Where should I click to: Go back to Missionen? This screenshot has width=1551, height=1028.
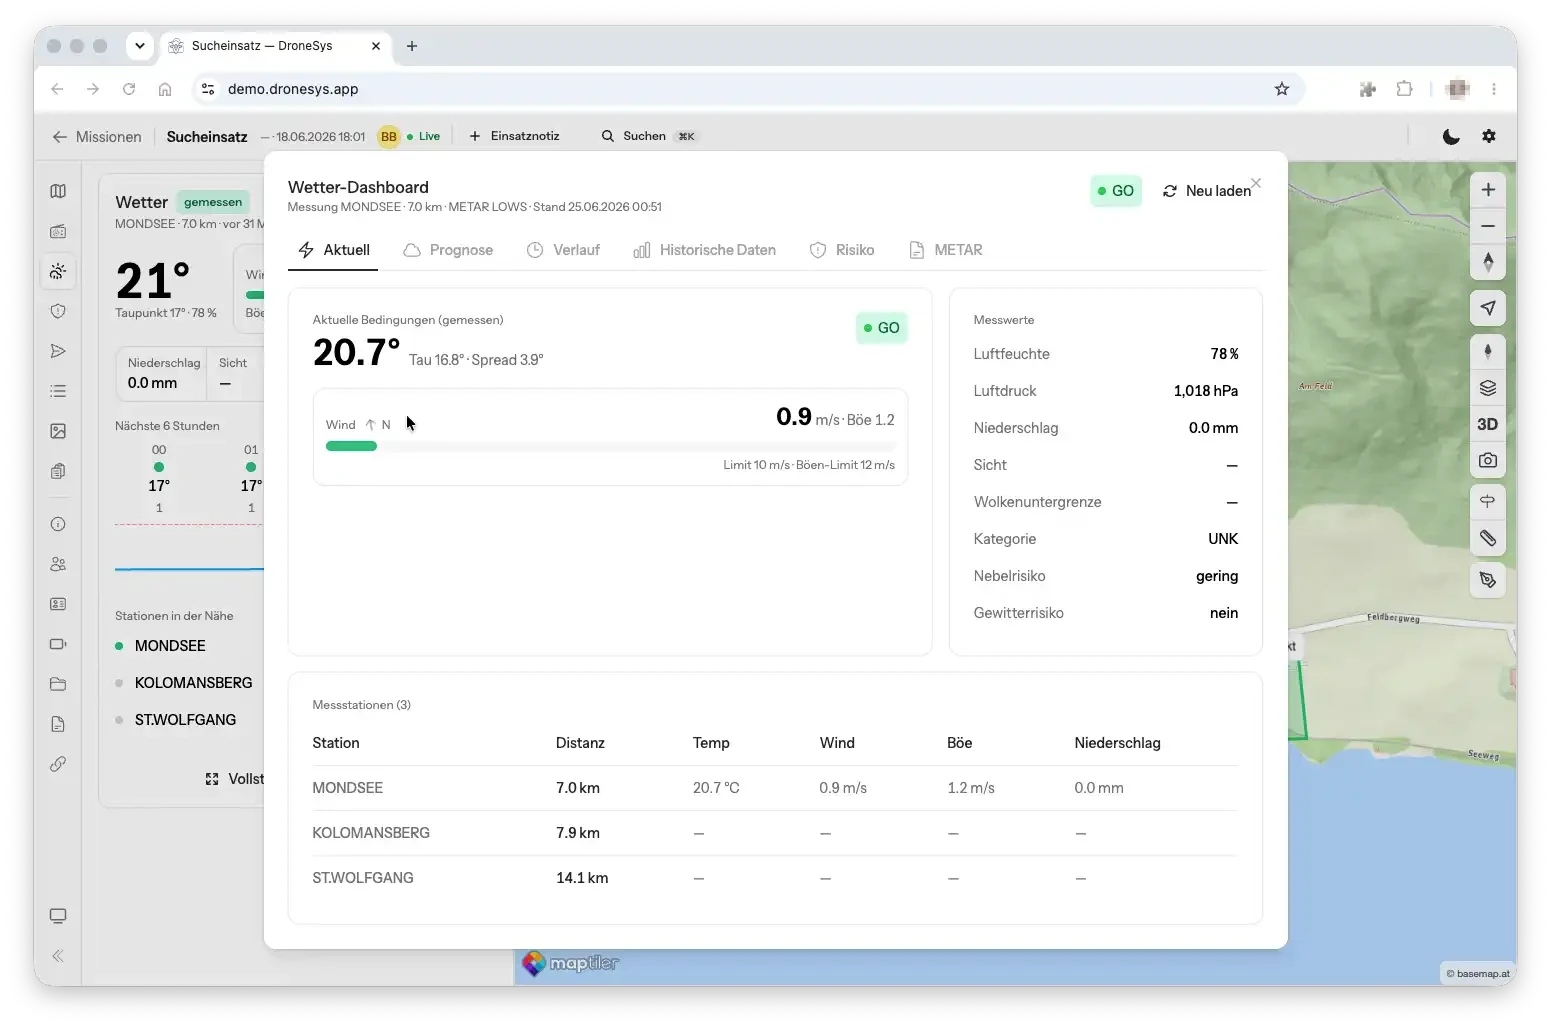97,137
